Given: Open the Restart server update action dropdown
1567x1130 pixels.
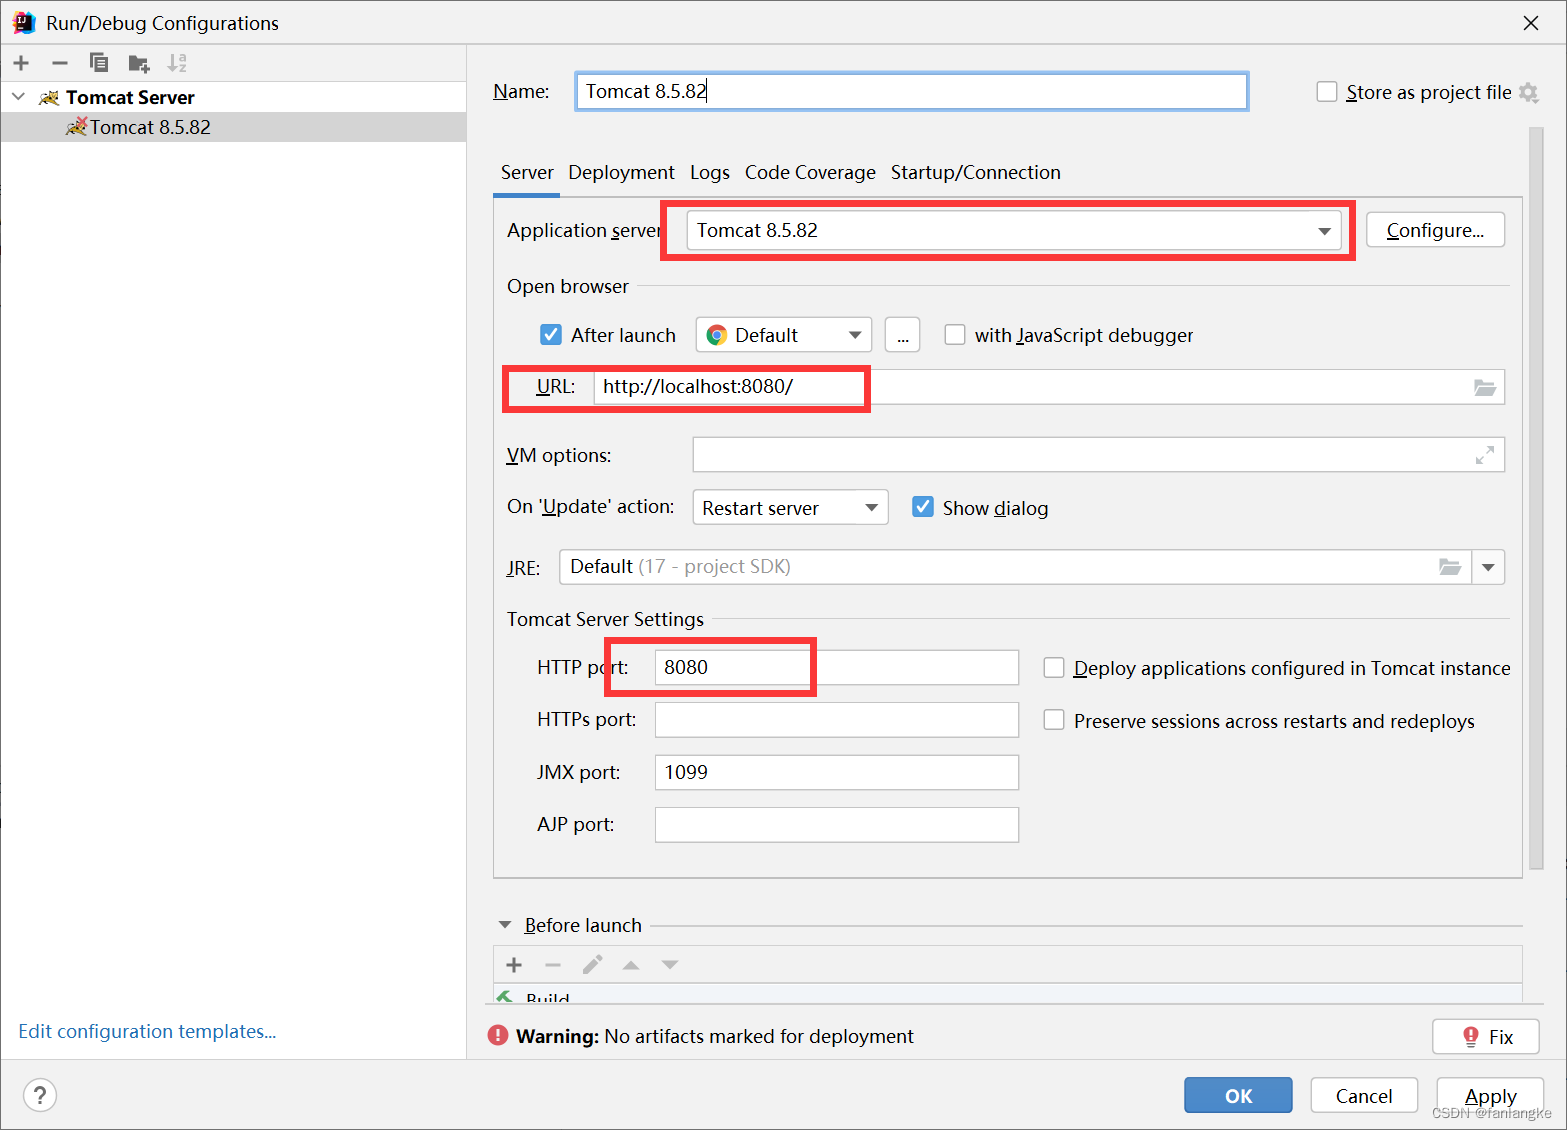Looking at the screenshot, I should pos(790,508).
